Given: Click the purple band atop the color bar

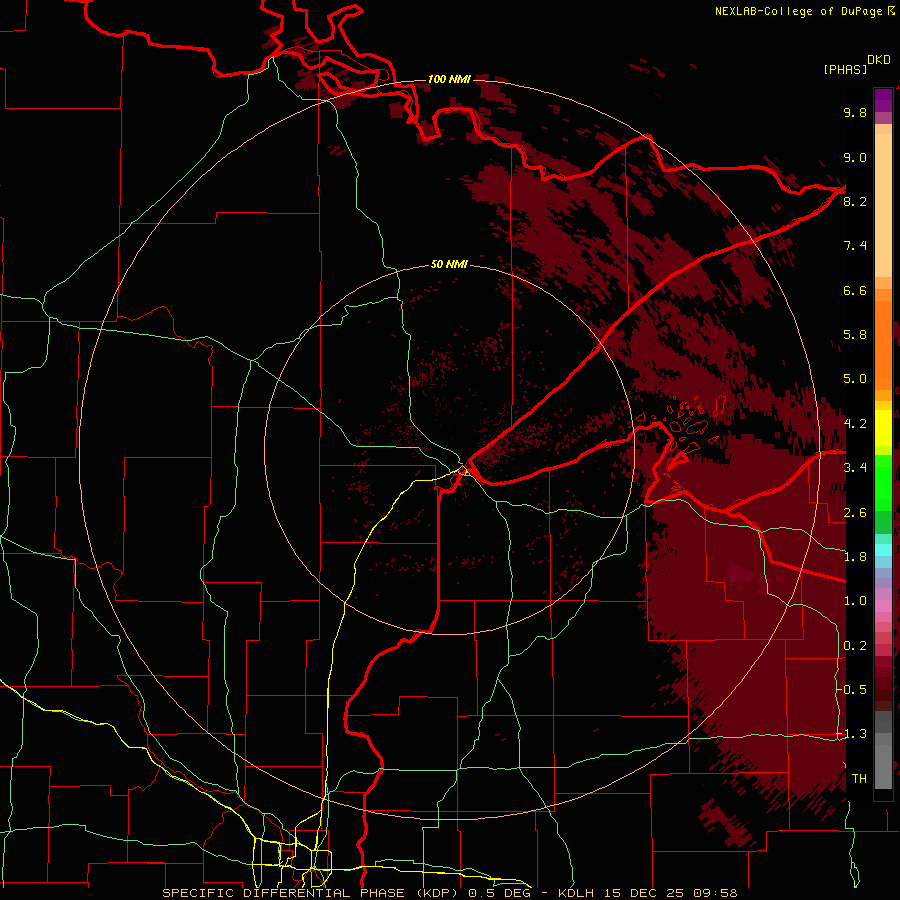Looking at the screenshot, I should [883, 100].
